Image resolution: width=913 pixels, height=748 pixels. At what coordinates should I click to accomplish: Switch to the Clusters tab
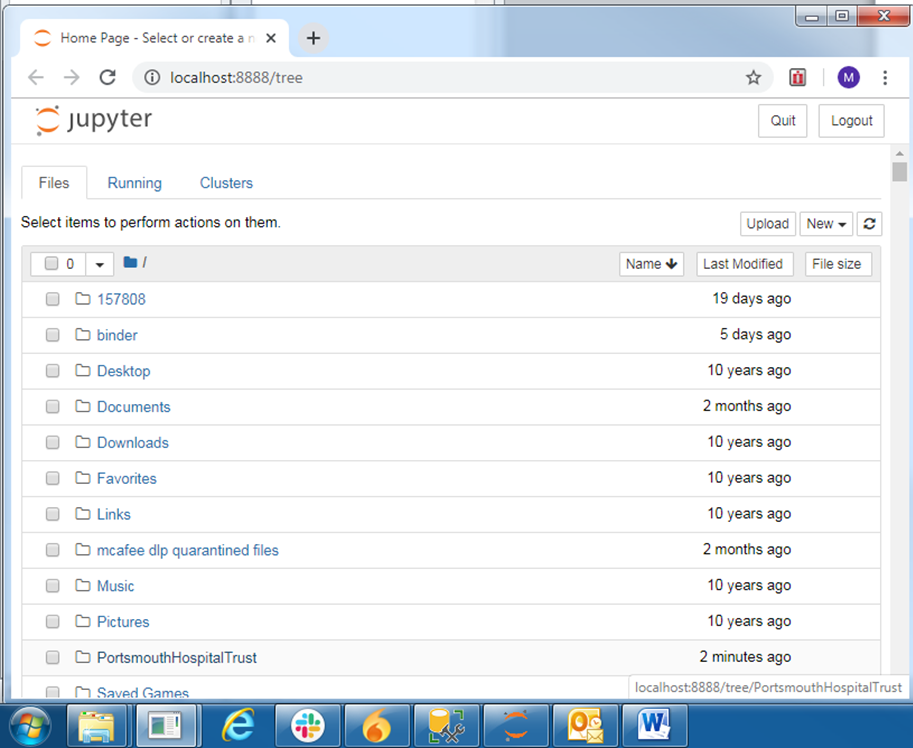coord(227,183)
